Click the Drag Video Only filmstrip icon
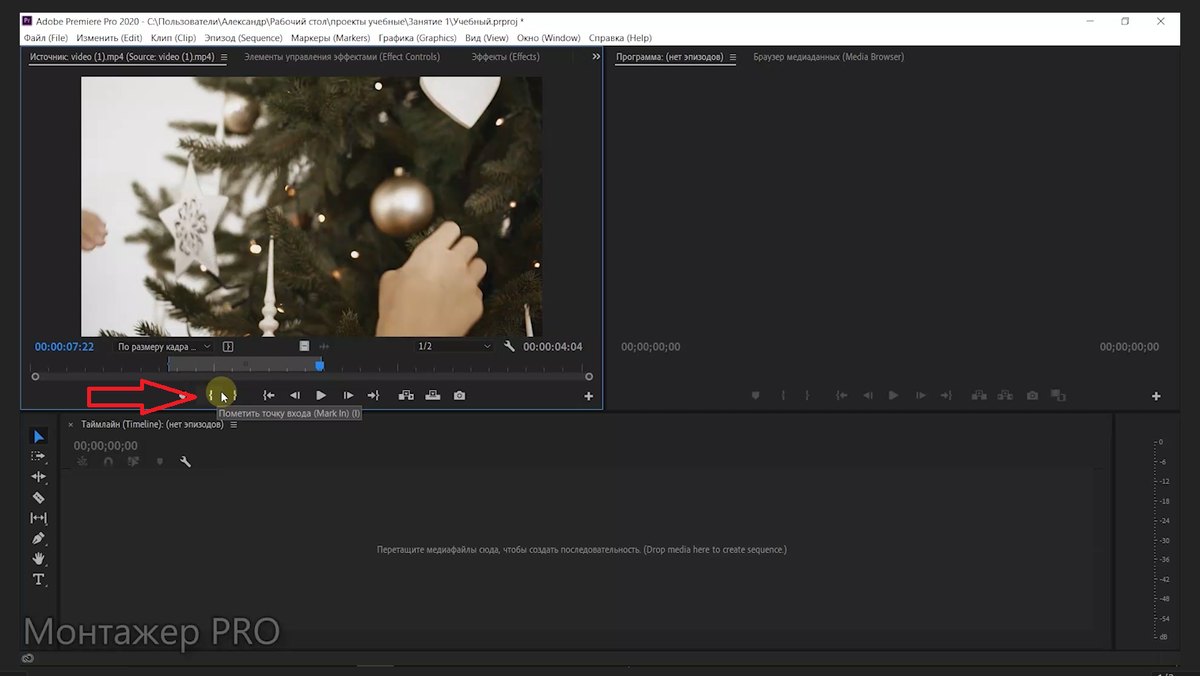 pos(305,346)
